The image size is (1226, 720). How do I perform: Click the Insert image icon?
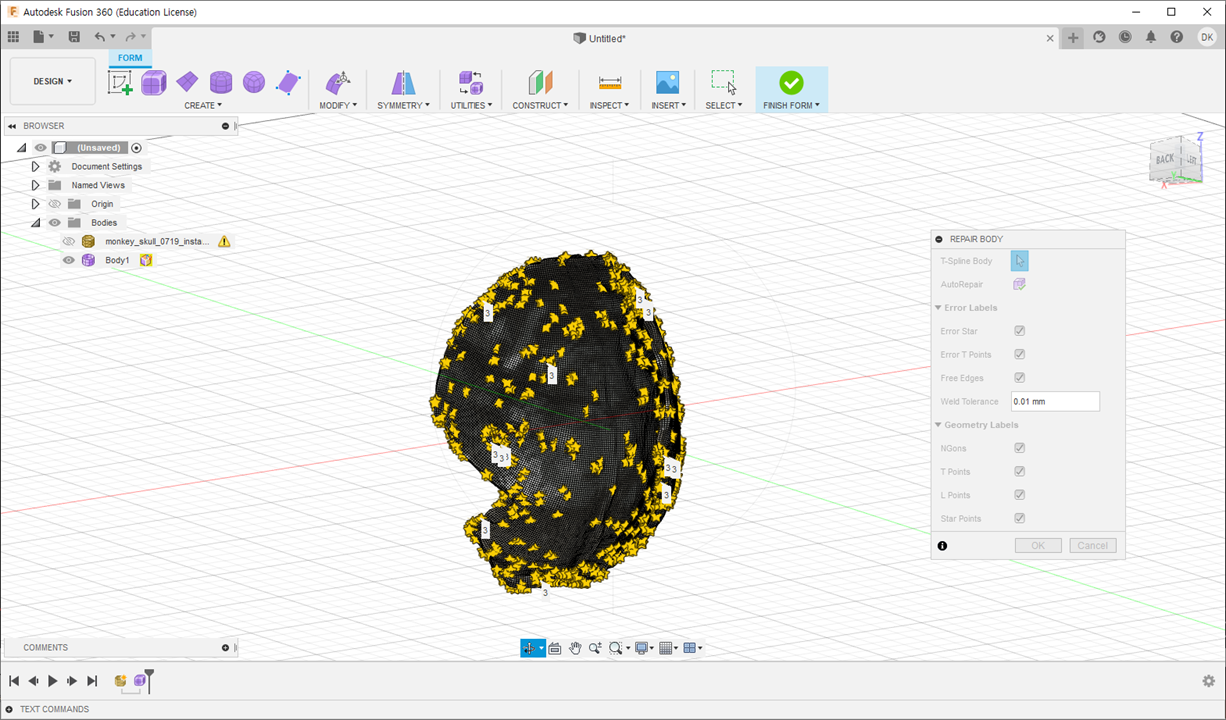pos(667,82)
